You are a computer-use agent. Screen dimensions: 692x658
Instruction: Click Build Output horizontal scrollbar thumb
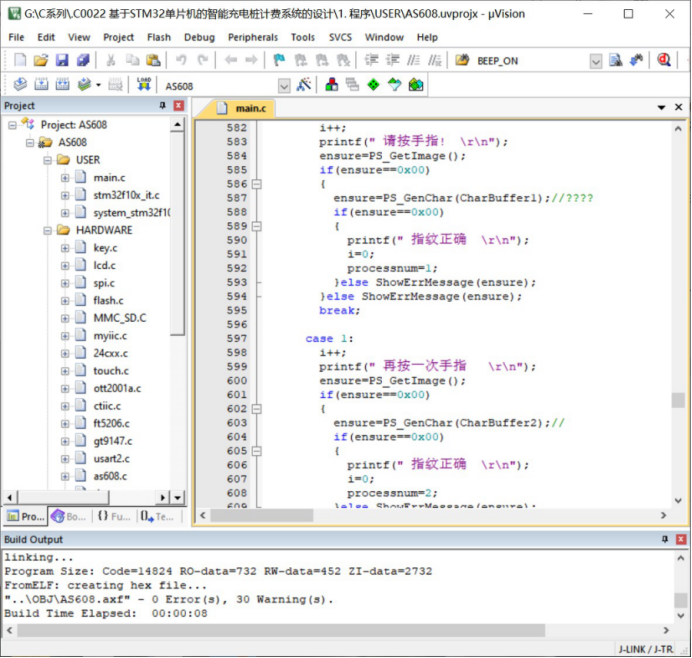[x=281, y=631]
